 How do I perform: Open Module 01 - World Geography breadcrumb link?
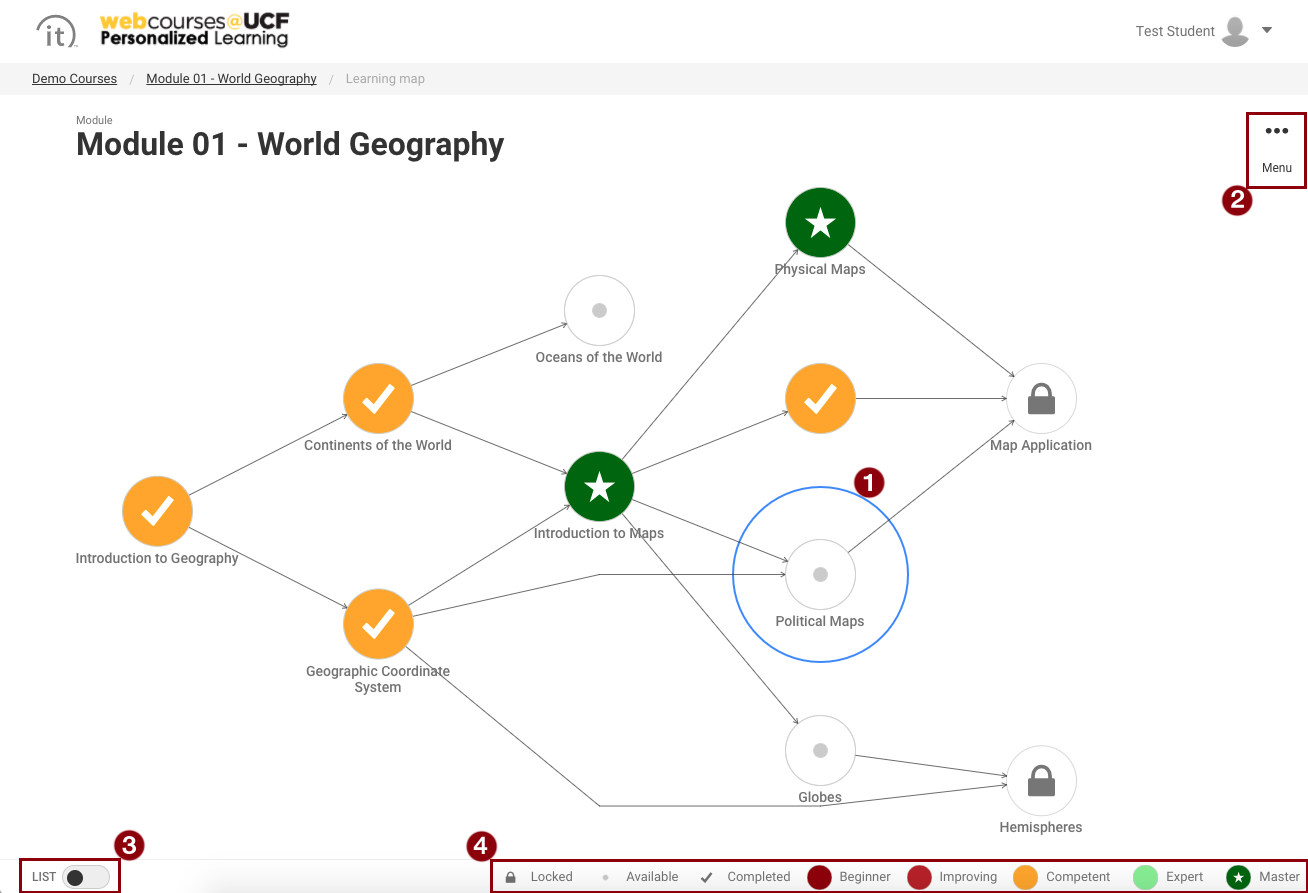(231, 78)
